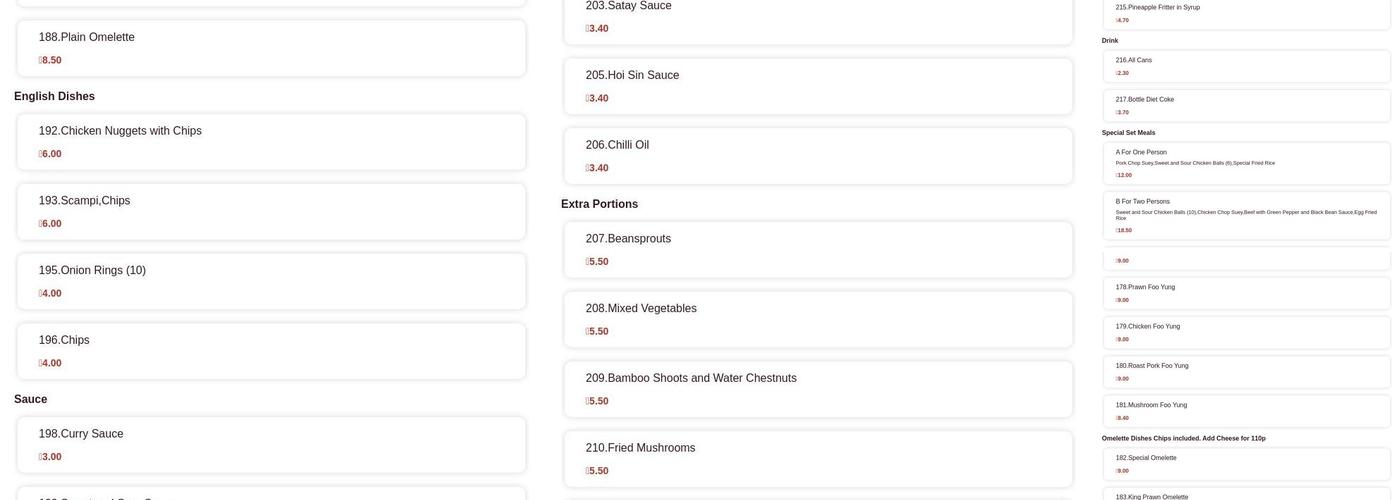Click 178.Prawn Foo Yung item
The height and width of the screenshot is (500, 1400).
click(1247, 293)
